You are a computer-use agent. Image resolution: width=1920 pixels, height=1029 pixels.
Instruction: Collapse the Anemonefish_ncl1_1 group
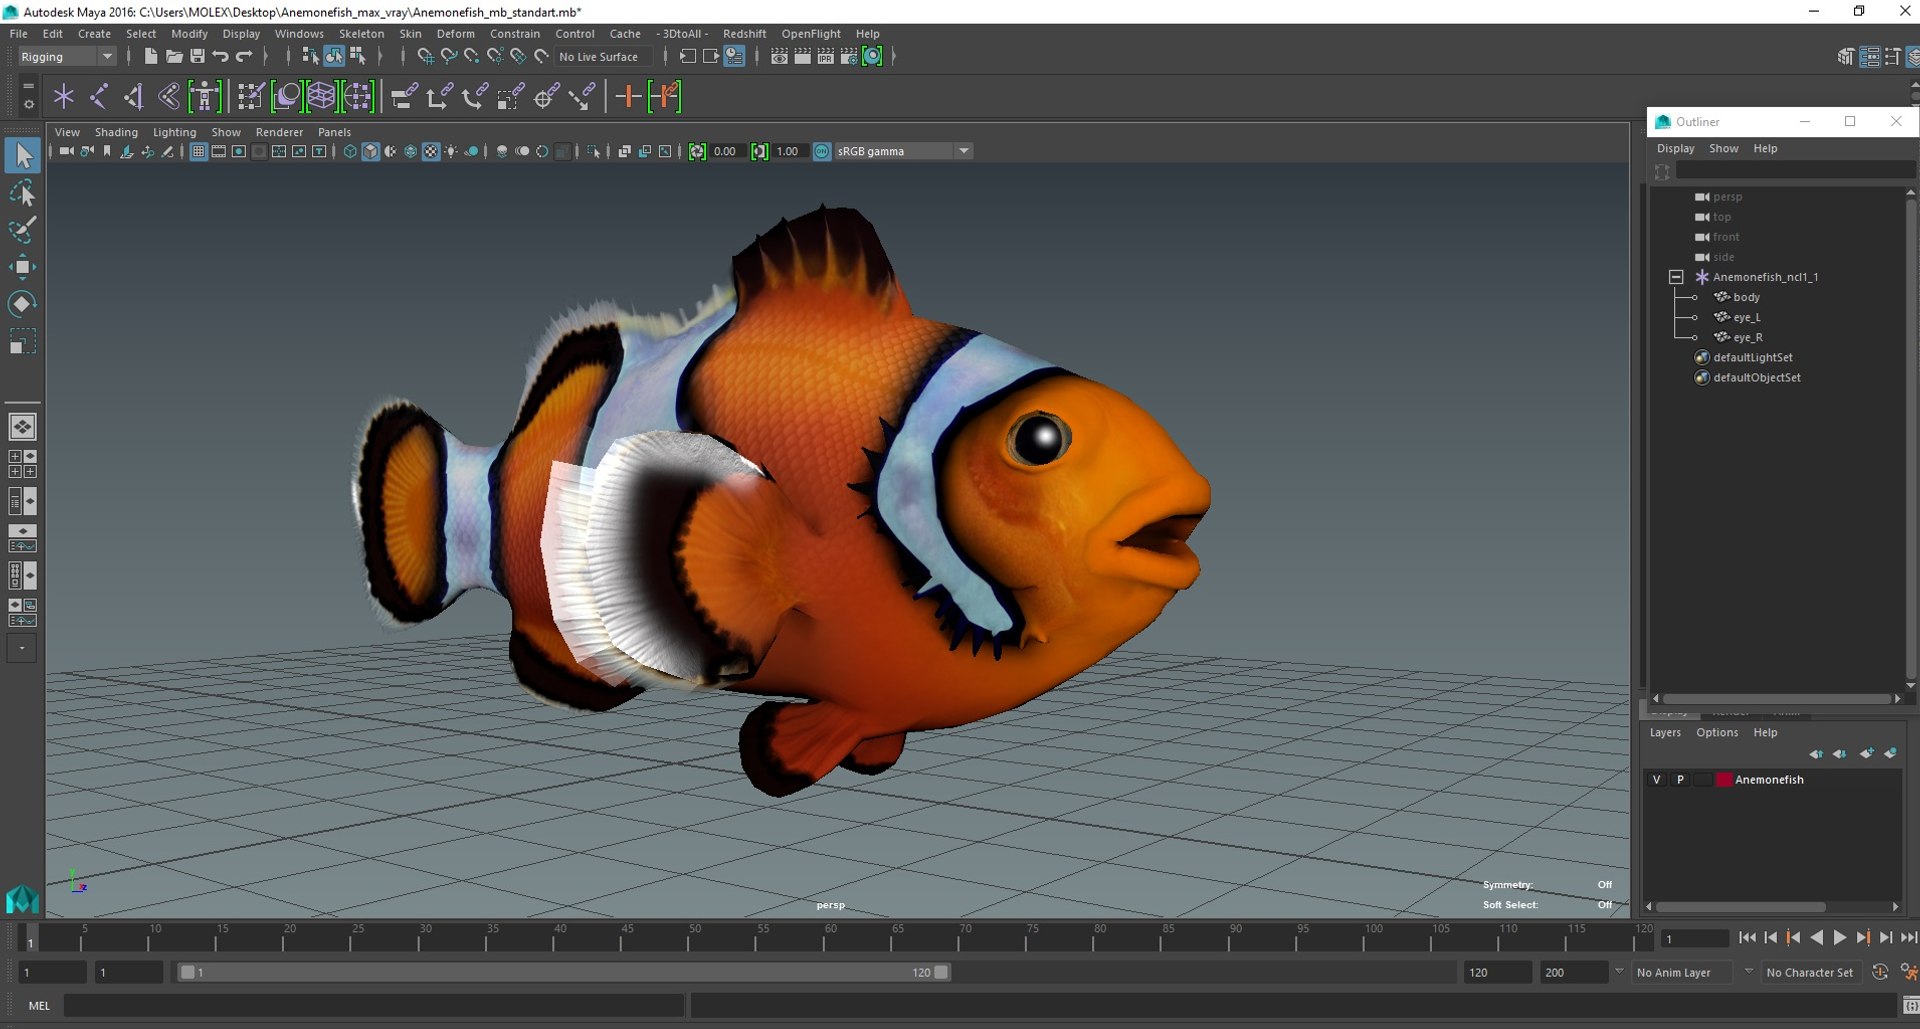point(1676,277)
